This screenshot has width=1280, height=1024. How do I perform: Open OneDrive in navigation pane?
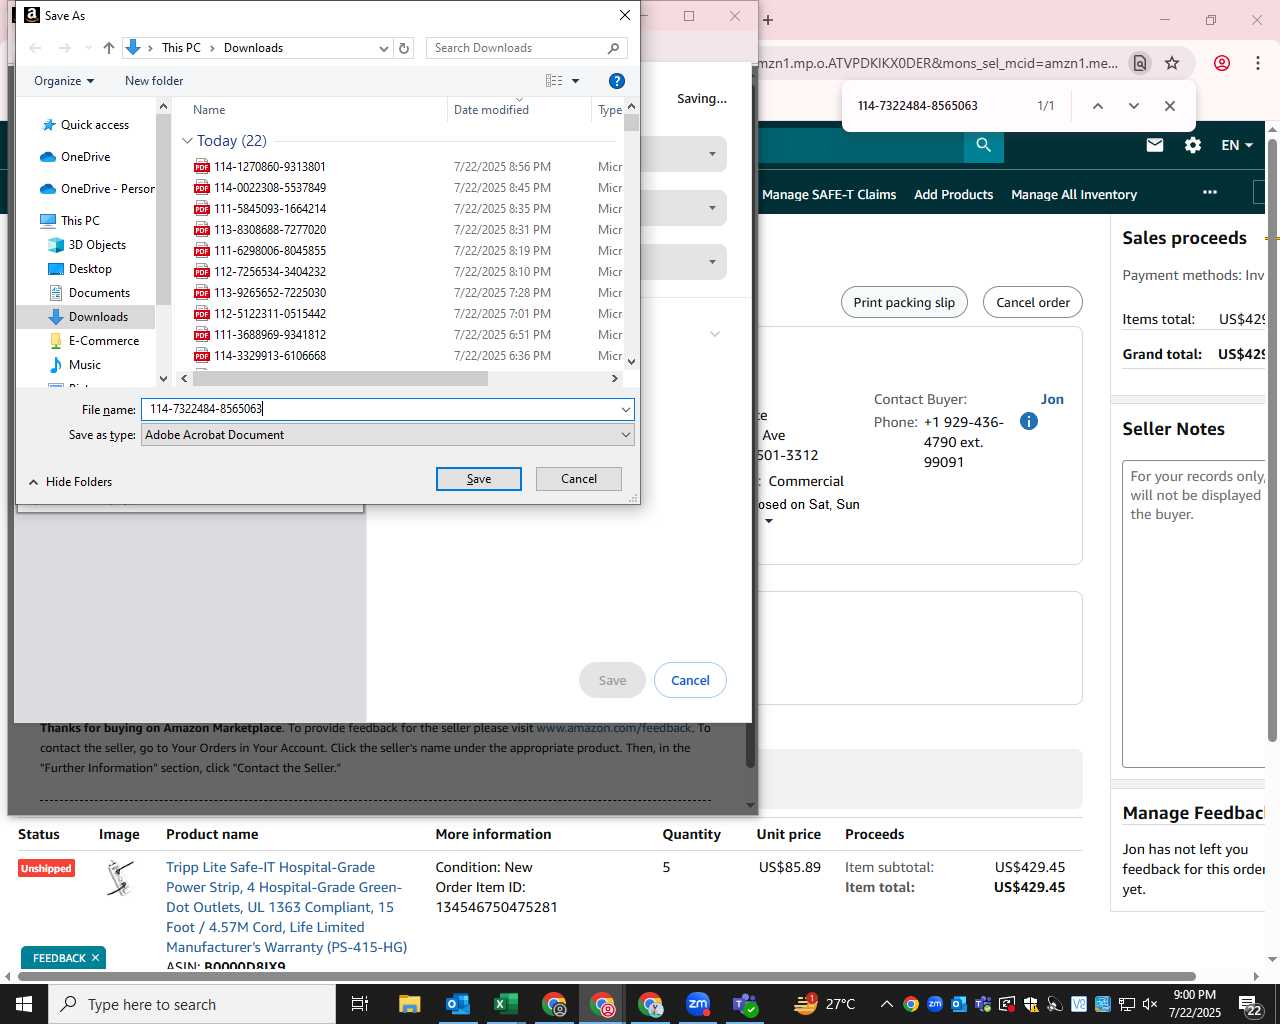click(x=85, y=157)
